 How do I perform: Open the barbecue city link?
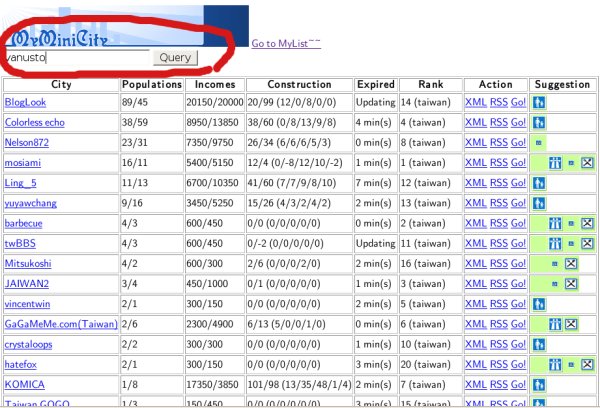[23, 224]
